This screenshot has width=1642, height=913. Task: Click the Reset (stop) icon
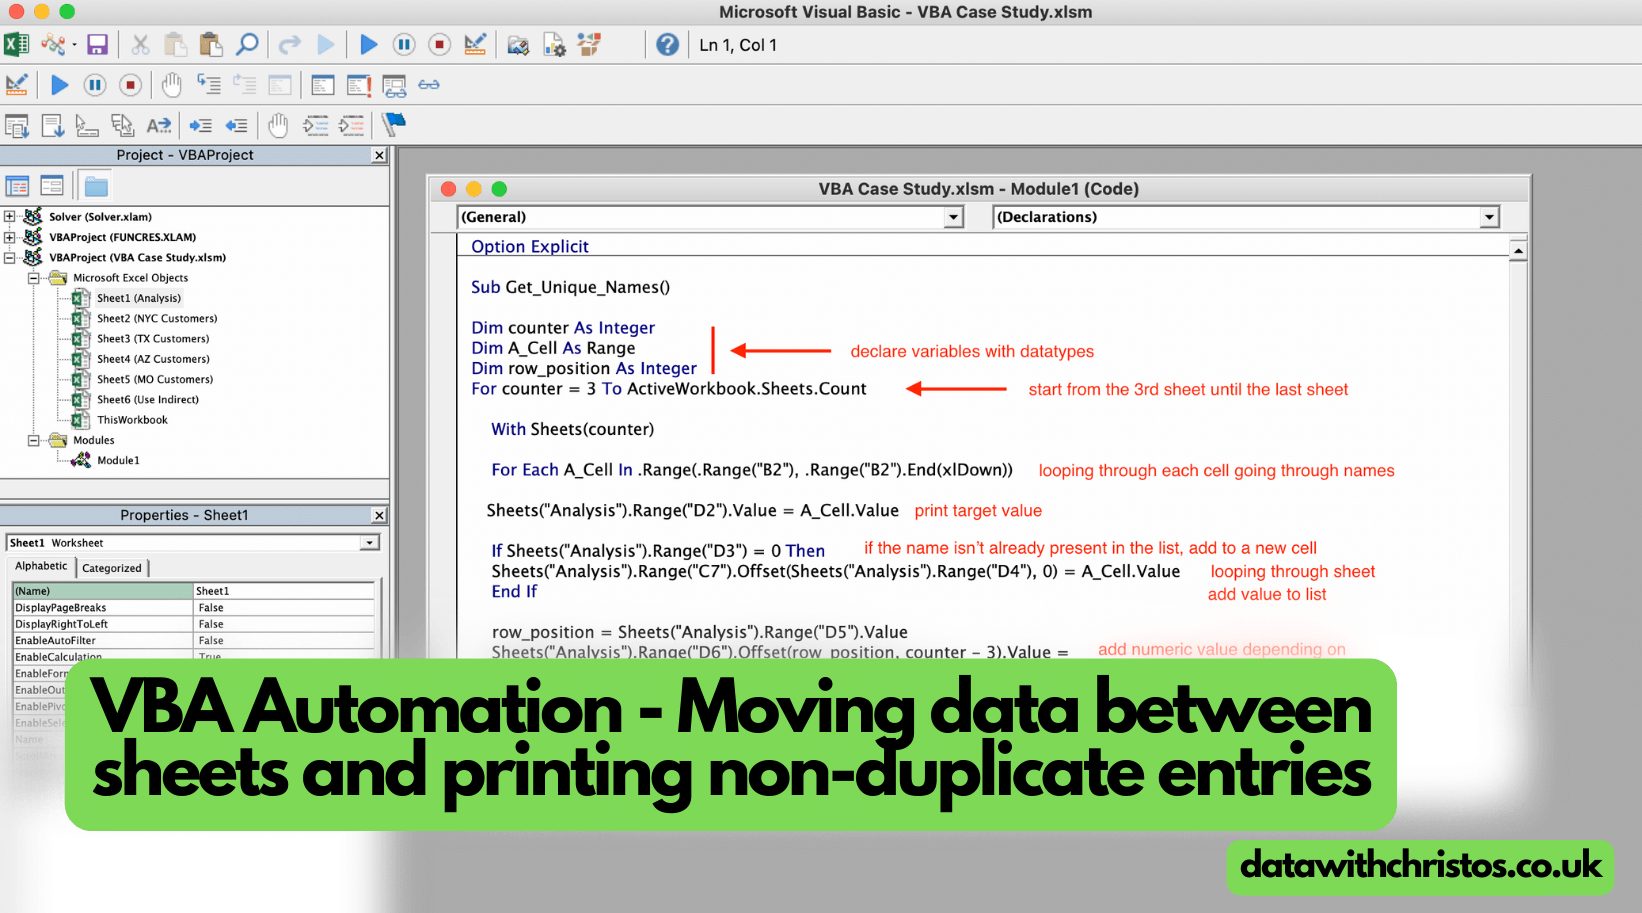(440, 44)
